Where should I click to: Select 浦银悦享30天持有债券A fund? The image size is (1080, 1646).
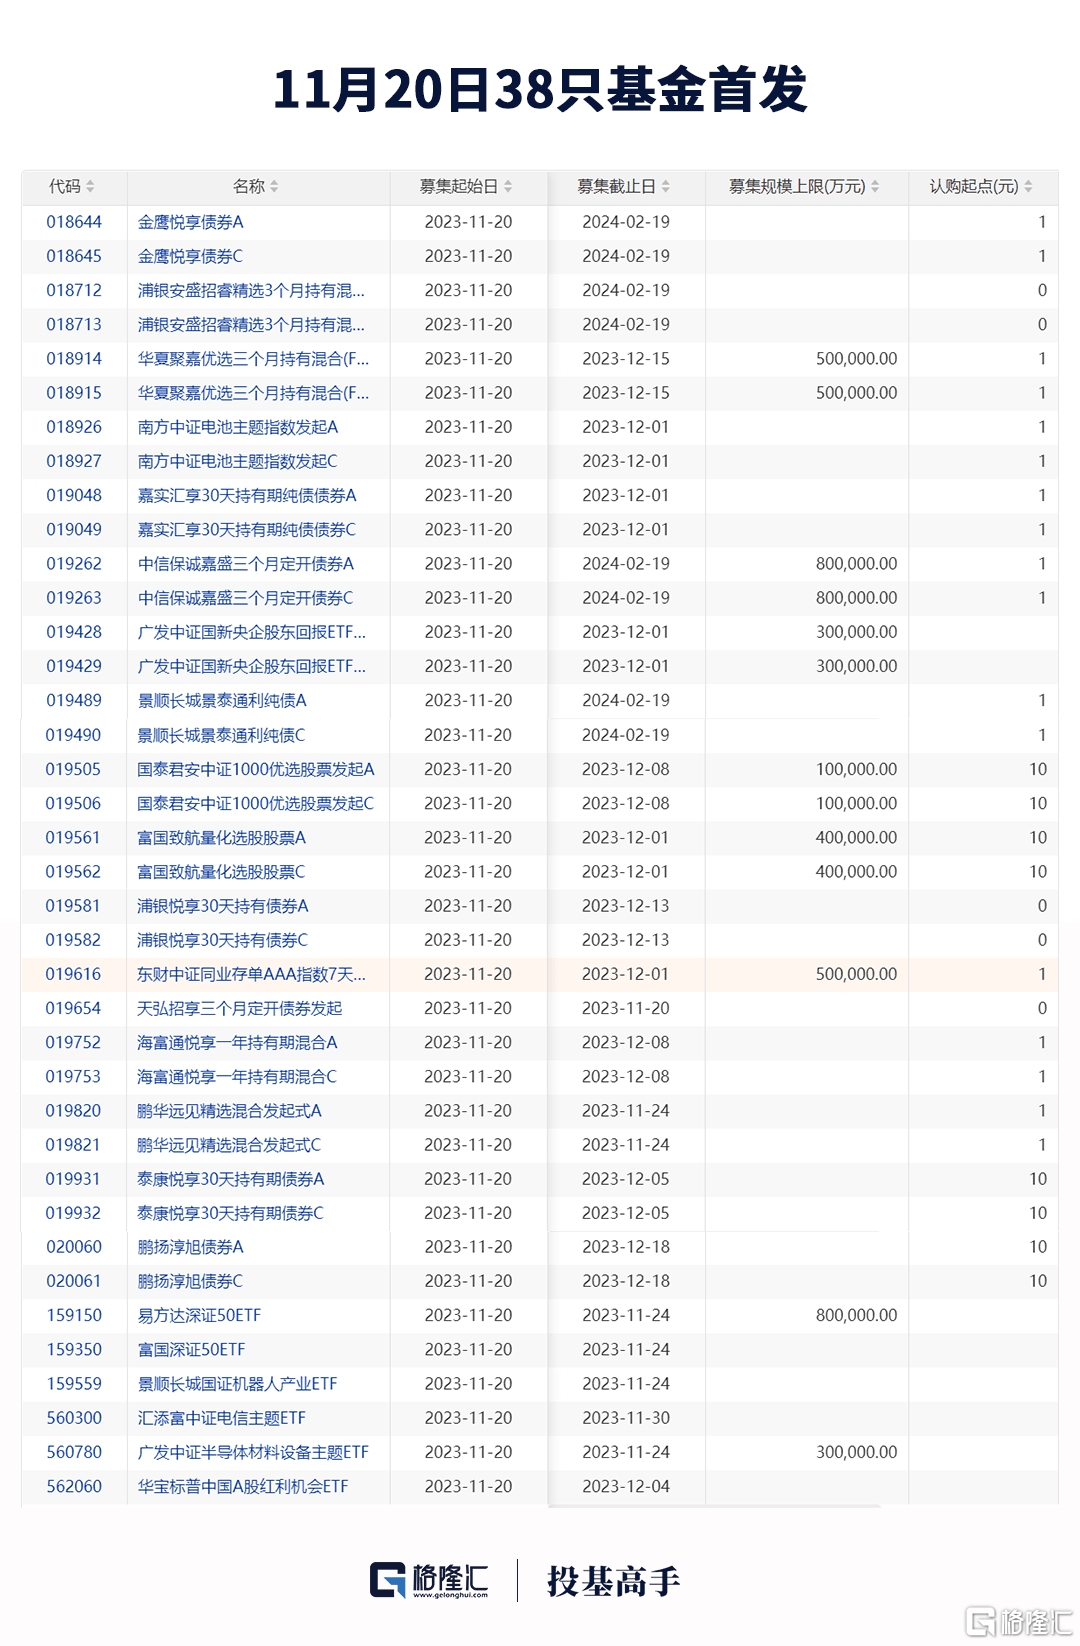(223, 906)
